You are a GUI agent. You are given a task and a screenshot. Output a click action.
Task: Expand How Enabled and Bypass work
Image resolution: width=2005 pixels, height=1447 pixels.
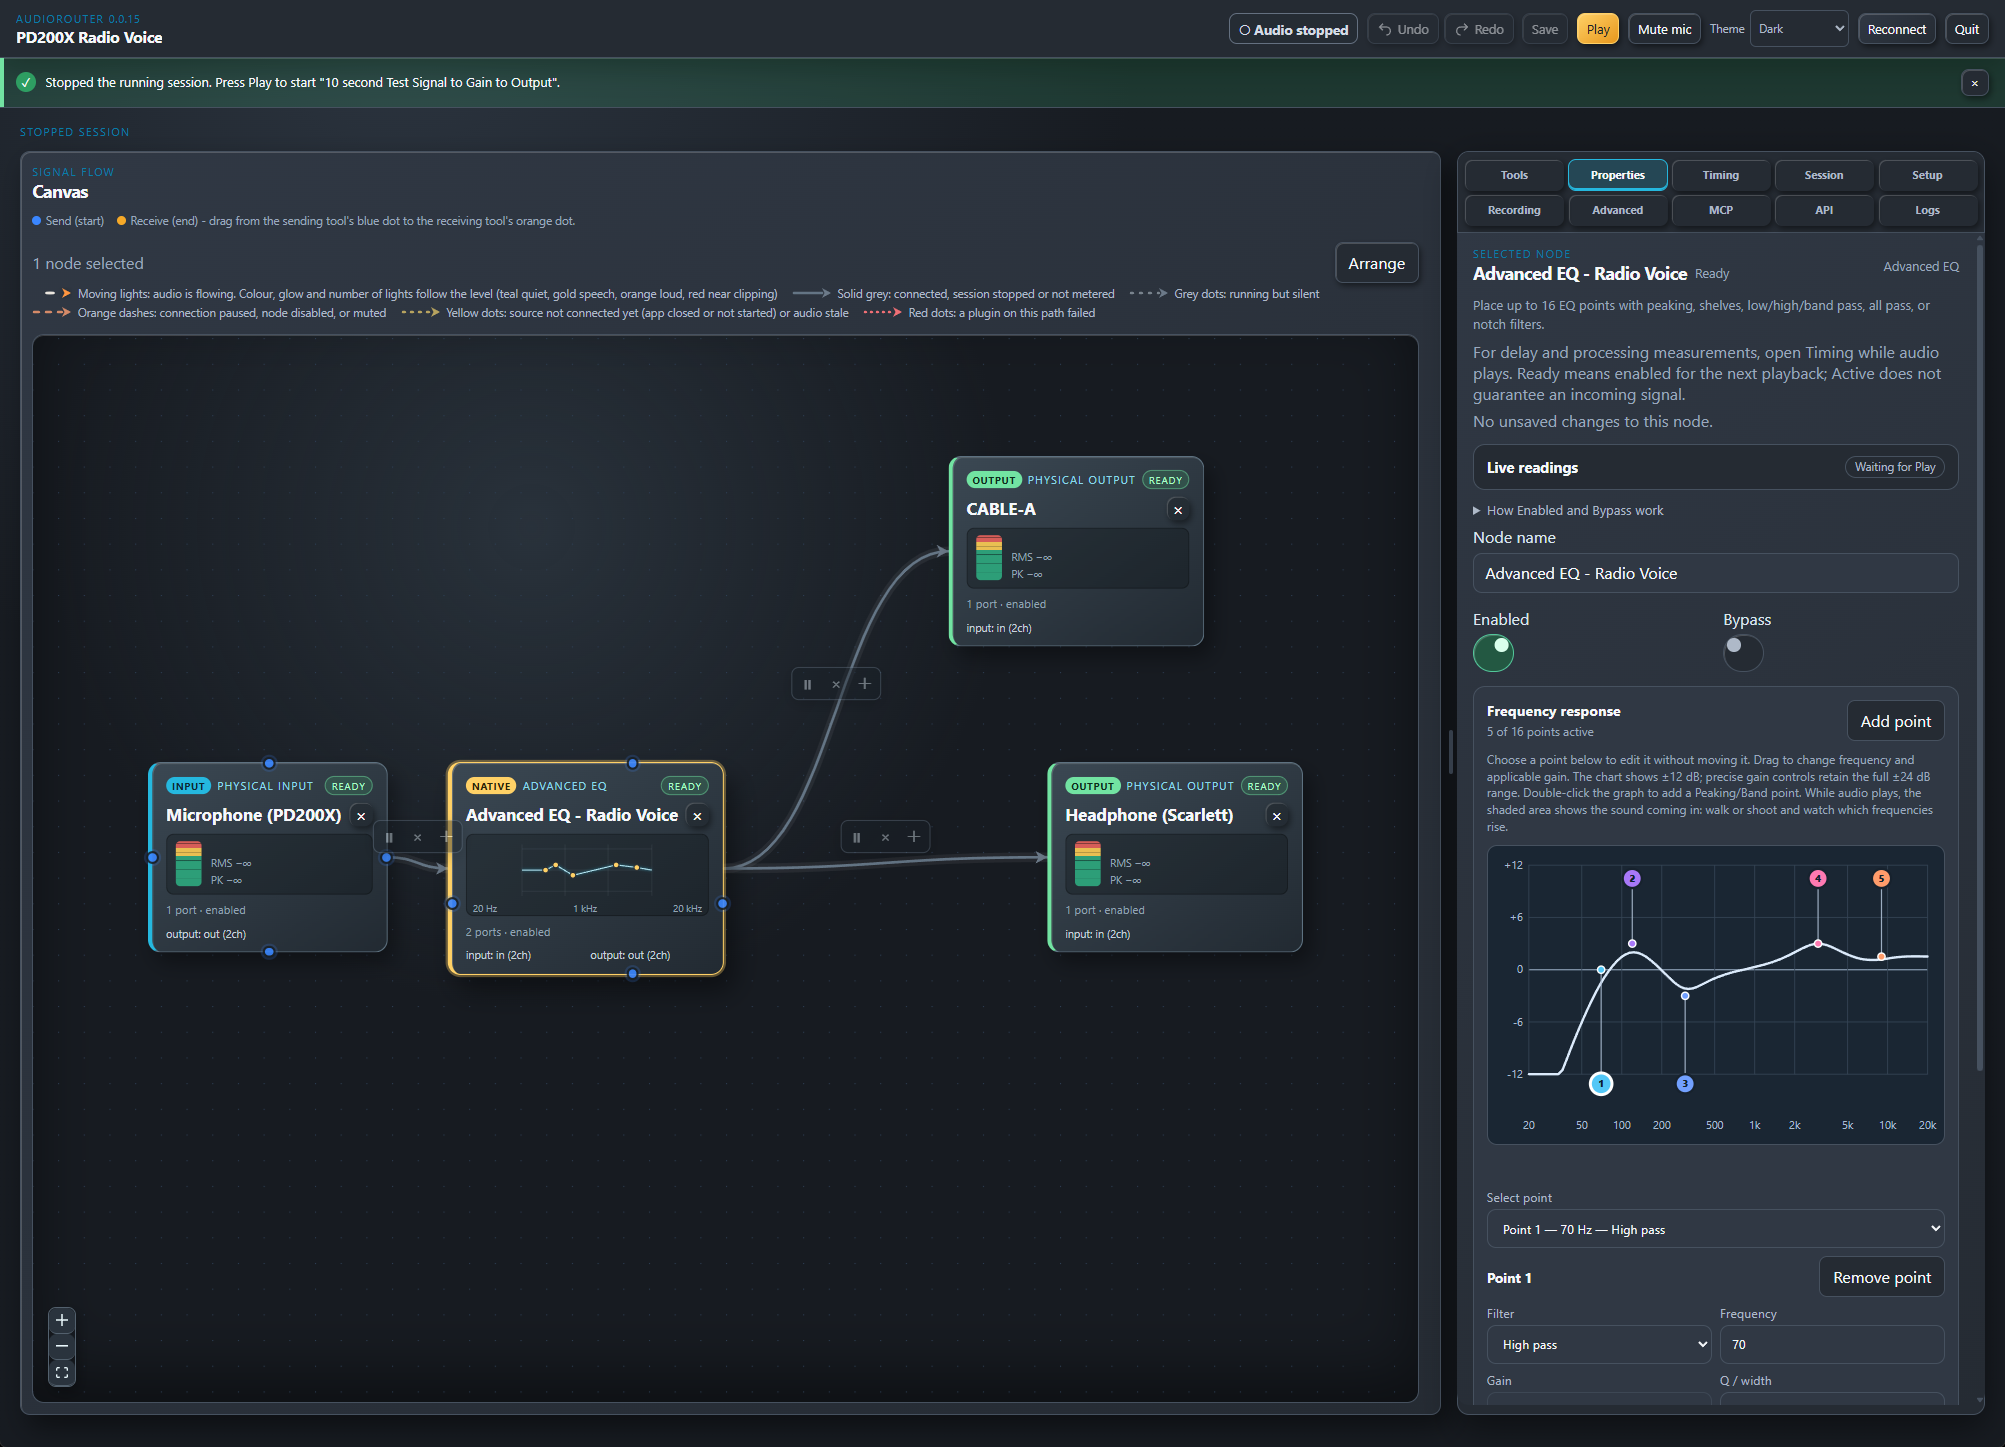[x=1568, y=510]
